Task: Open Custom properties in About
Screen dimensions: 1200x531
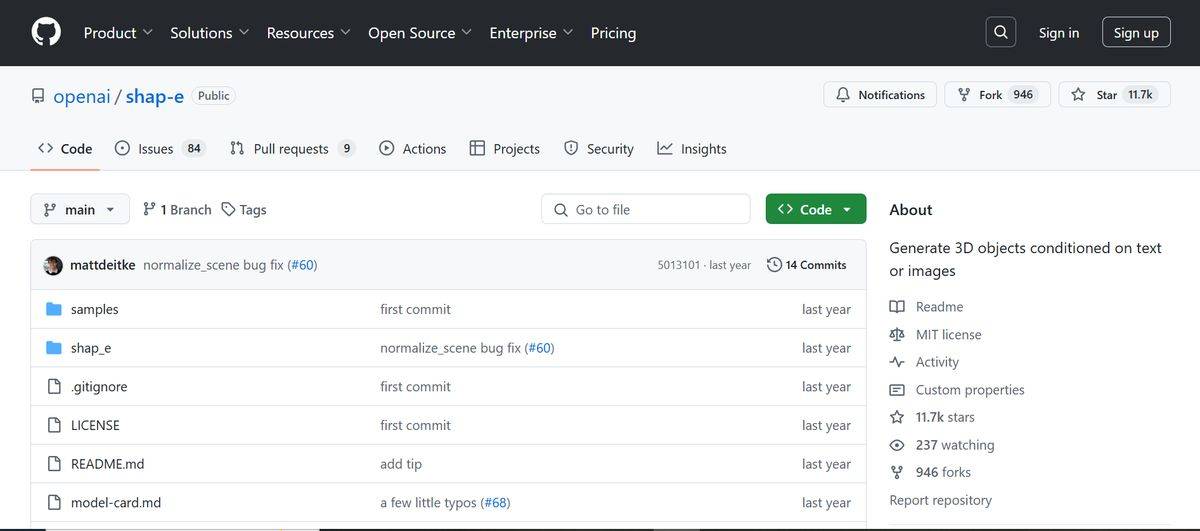Action: click(x=970, y=390)
